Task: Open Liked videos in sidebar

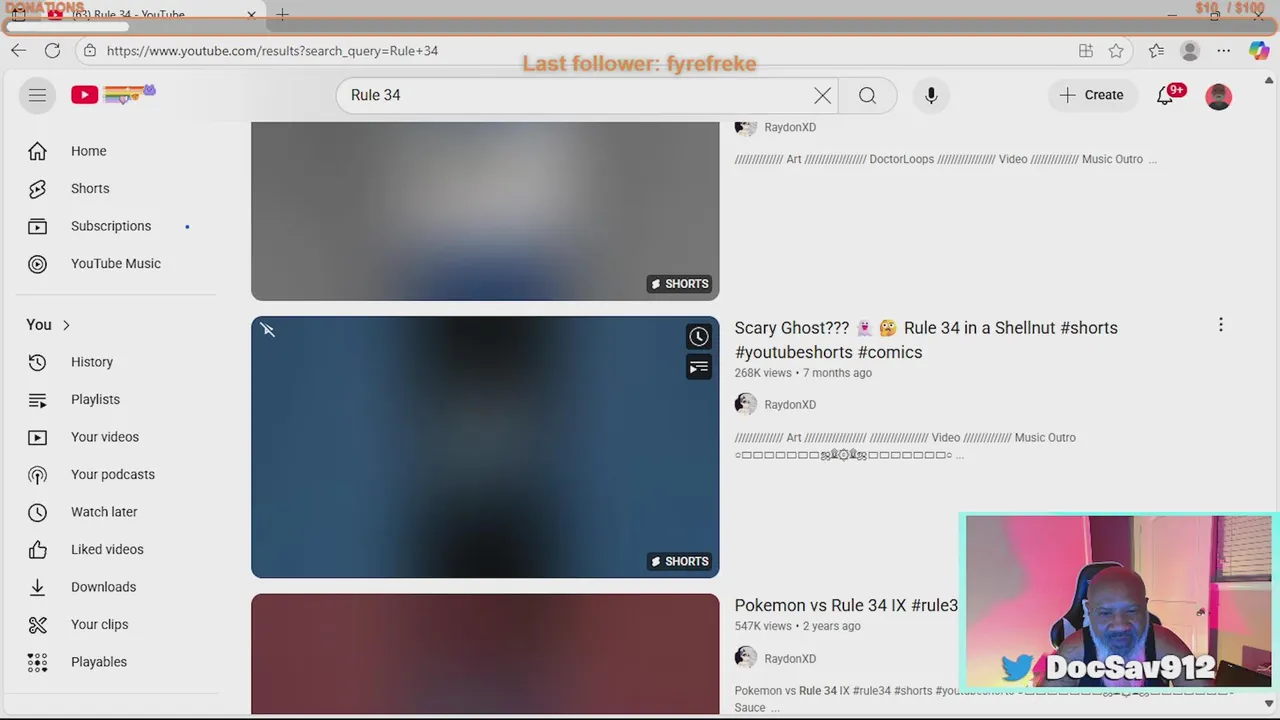Action: (116, 549)
